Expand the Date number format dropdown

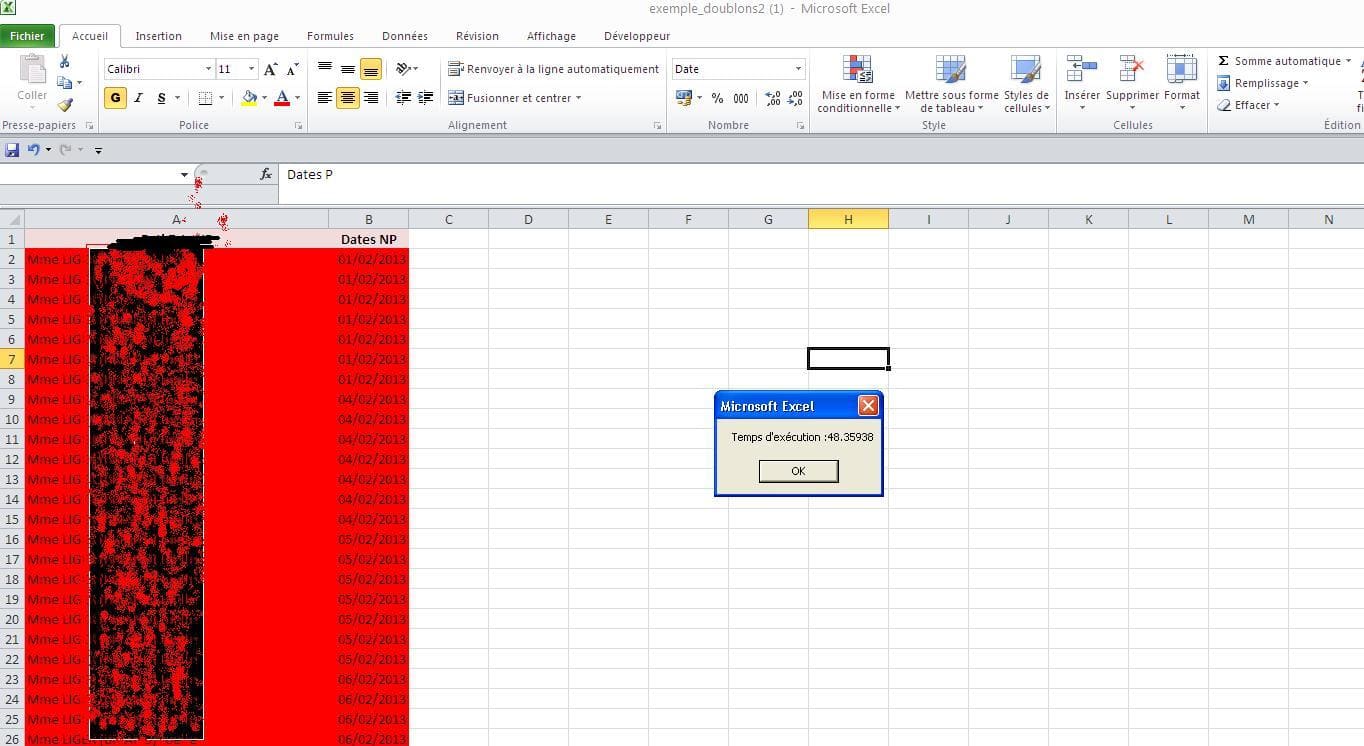click(x=798, y=69)
